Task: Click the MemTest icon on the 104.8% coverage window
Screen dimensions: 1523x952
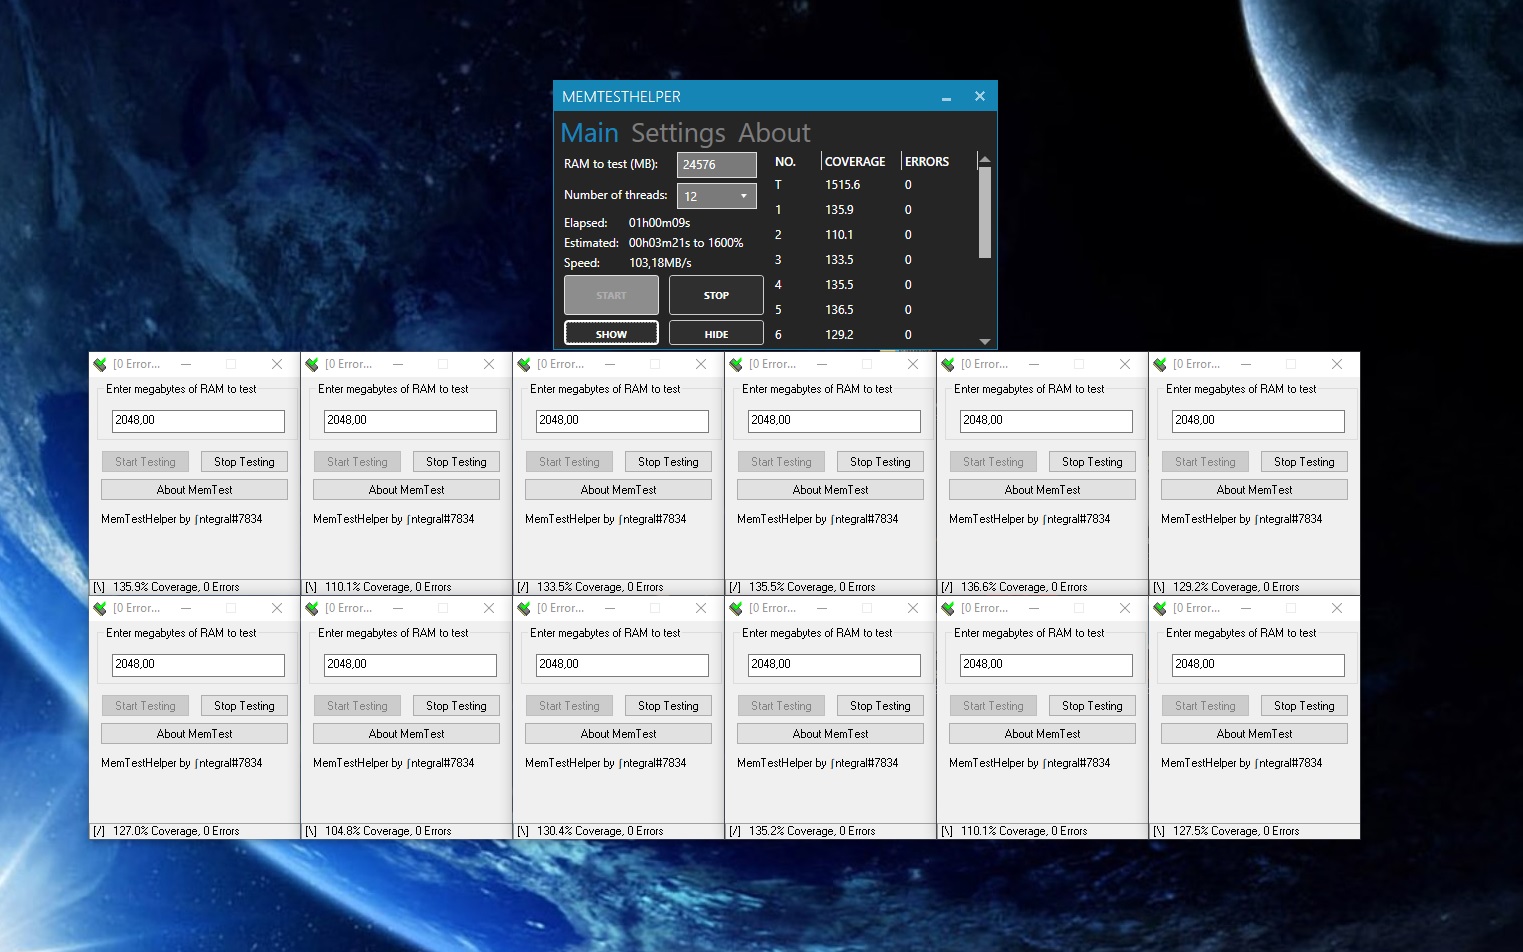Action: 312,608
